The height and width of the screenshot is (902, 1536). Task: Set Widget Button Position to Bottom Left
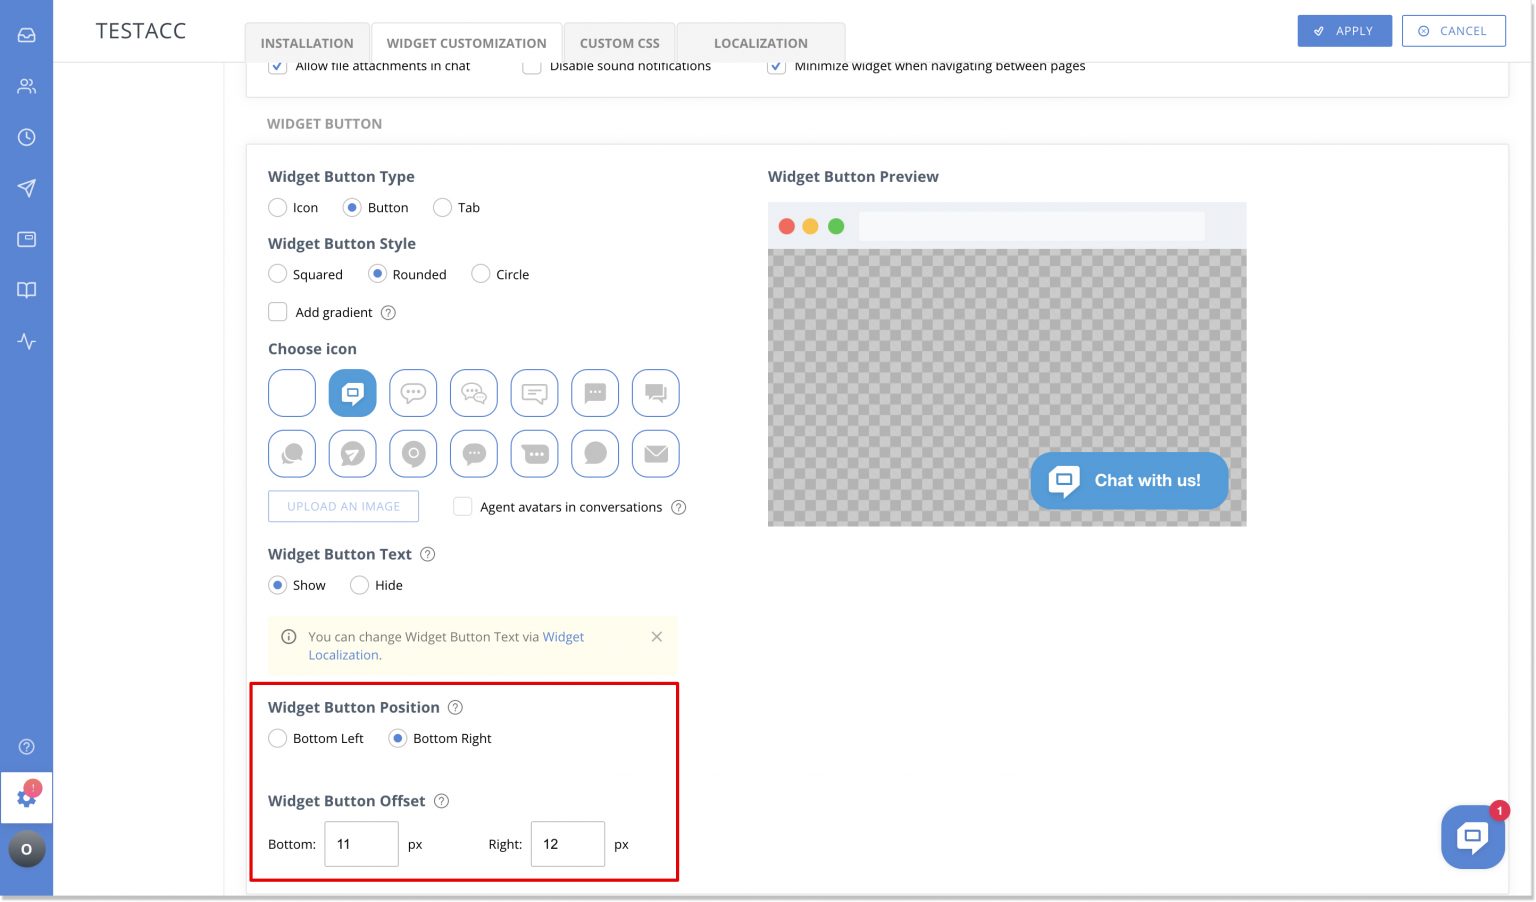tap(278, 738)
